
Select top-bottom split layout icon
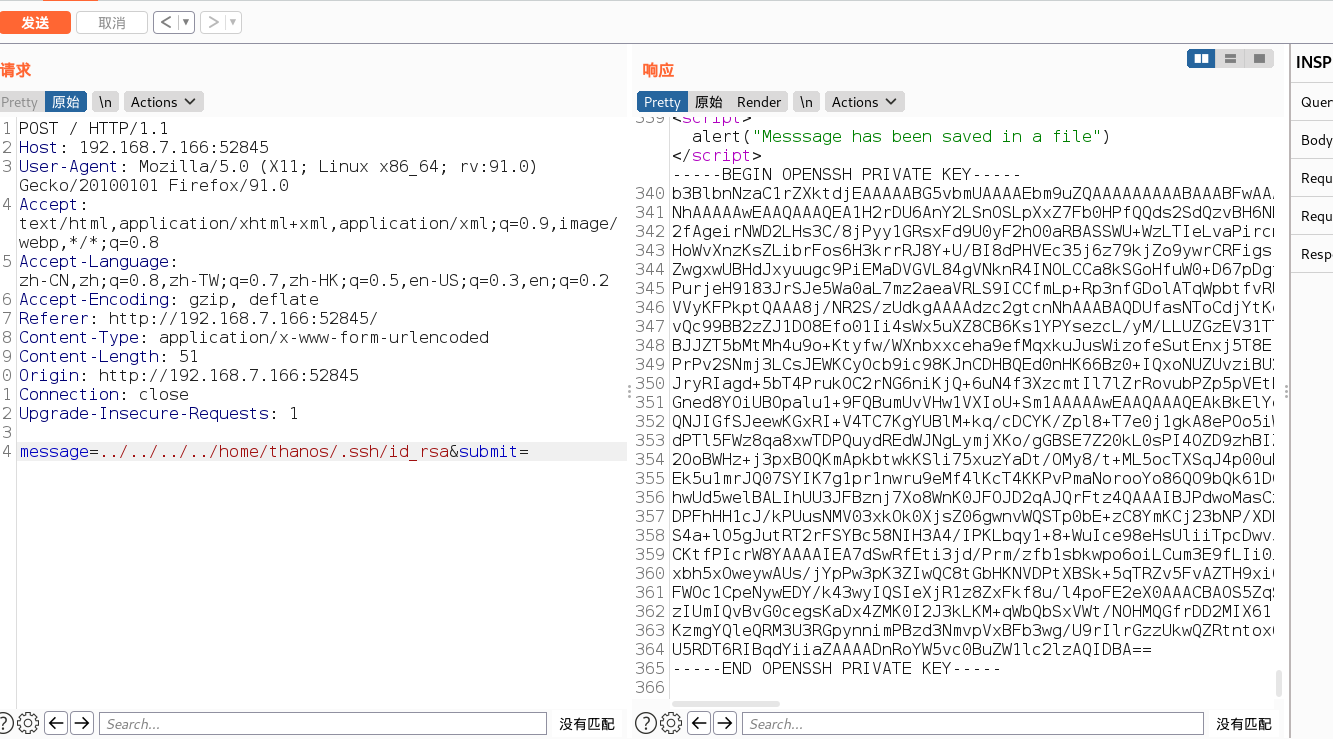tap(1230, 59)
